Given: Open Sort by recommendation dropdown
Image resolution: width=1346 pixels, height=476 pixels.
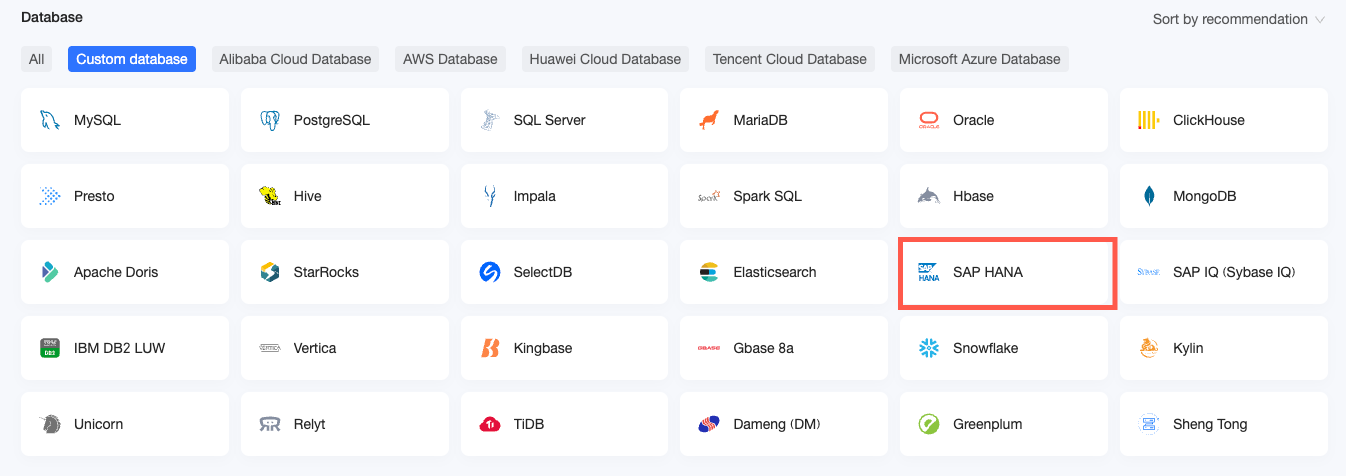Looking at the screenshot, I should coord(1239,19).
